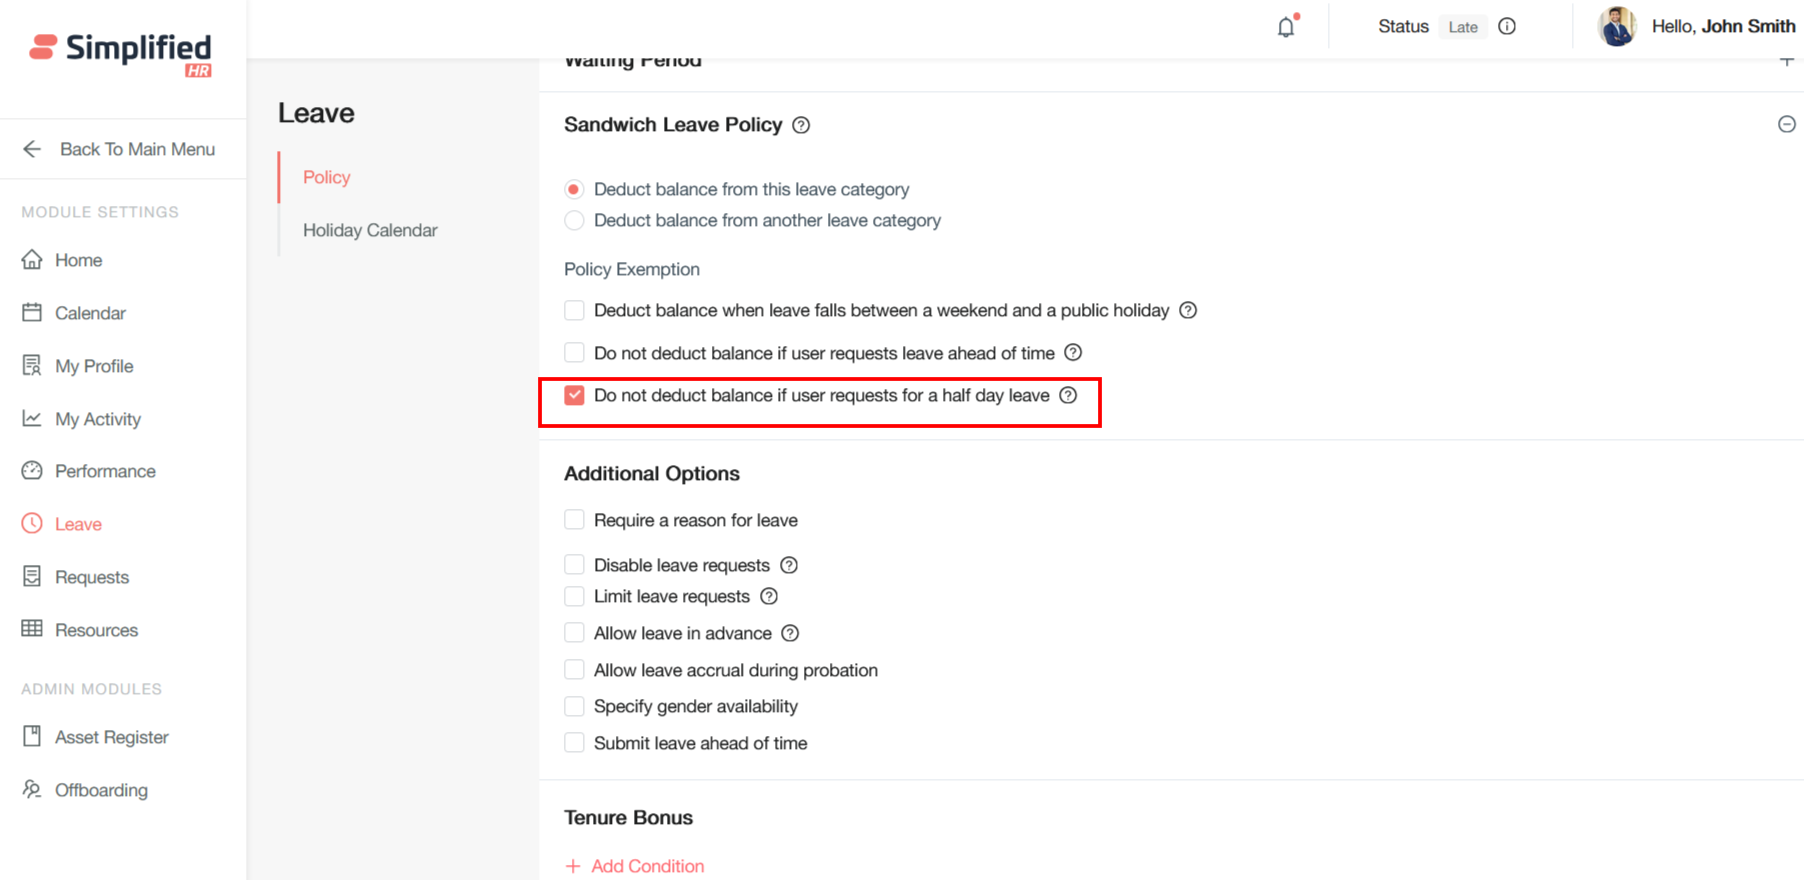Select Deduct balance from another leave category
Screen dimensions: 1804x880
coord(574,221)
